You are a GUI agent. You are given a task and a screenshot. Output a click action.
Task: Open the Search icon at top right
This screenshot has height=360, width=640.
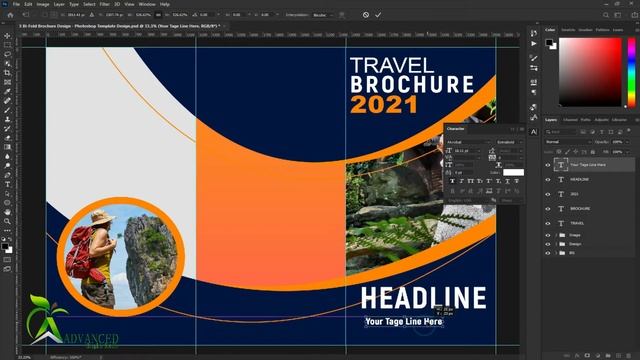(606, 15)
